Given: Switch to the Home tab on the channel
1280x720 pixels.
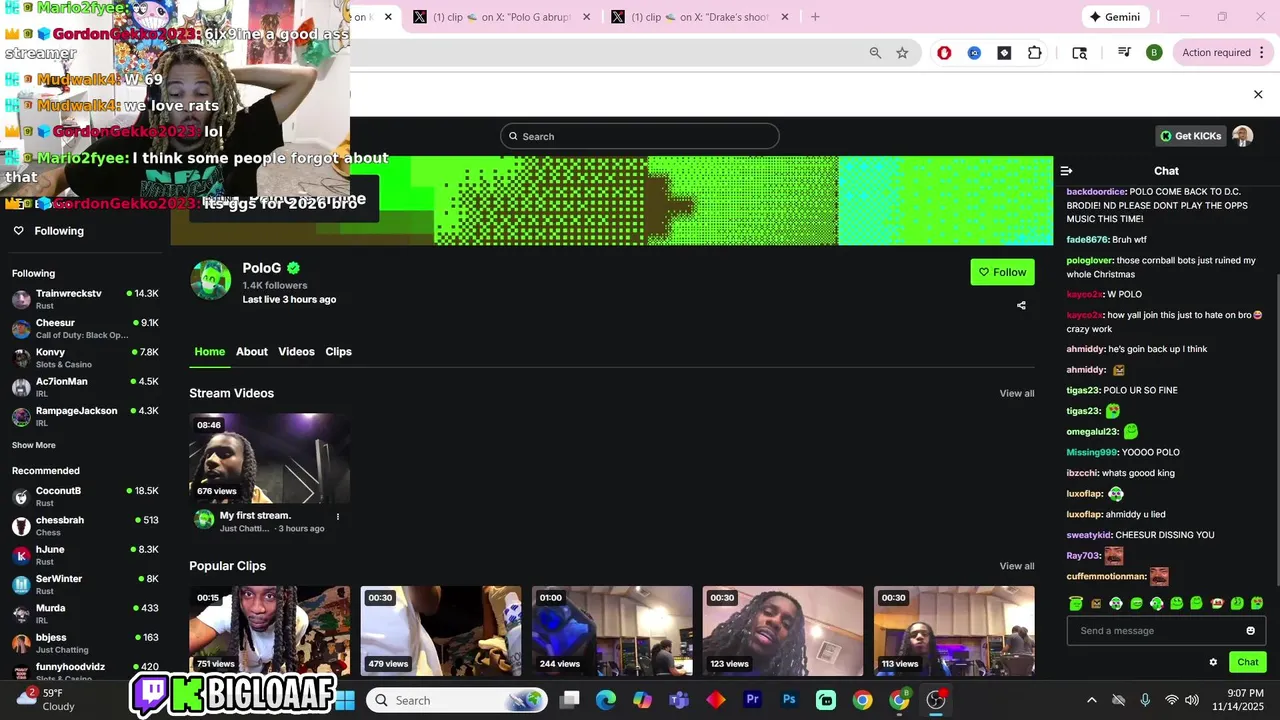Looking at the screenshot, I should tap(210, 352).
